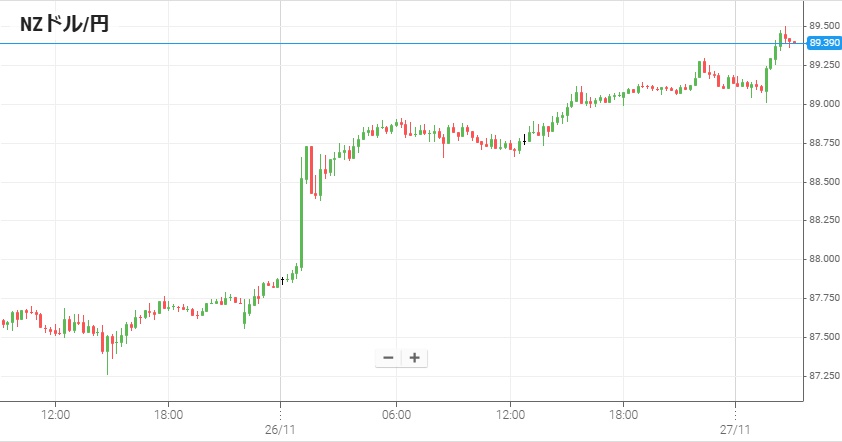Viewport: 842px width, 442px height.
Task: Click the zoom in plus button
Action: (x=414, y=358)
